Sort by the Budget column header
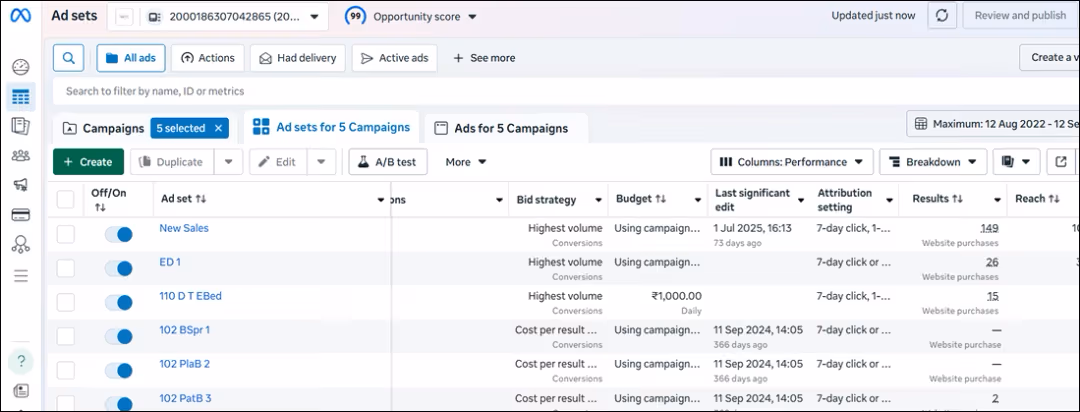 tap(641, 198)
